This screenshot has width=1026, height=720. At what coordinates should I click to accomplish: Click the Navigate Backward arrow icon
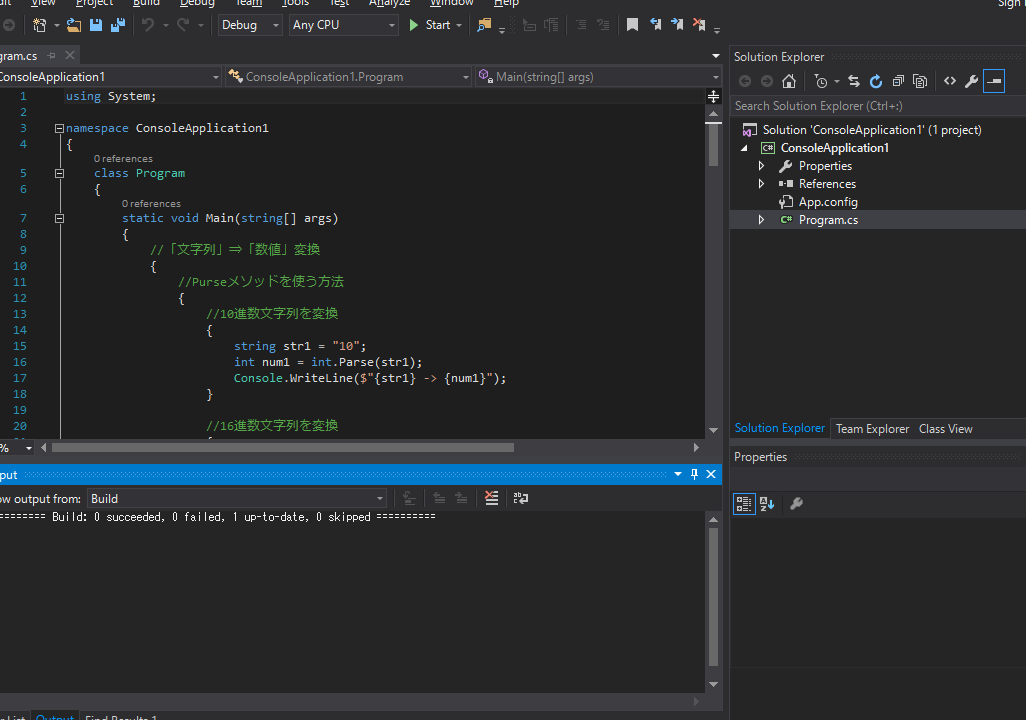tap(746, 81)
